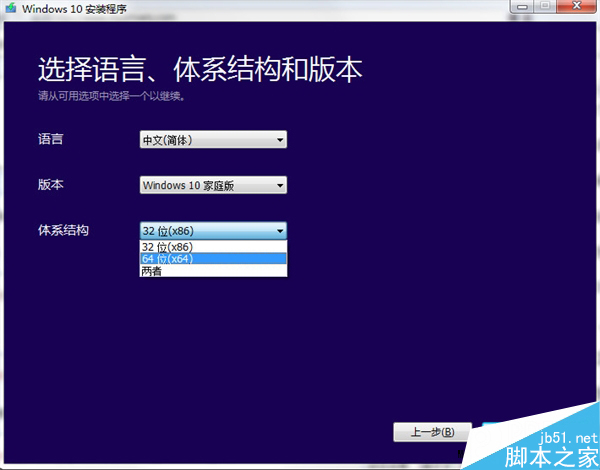This screenshot has height=470, width=600.
Task: Choose 64 位(x64) option in list
Action: click(213, 259)
